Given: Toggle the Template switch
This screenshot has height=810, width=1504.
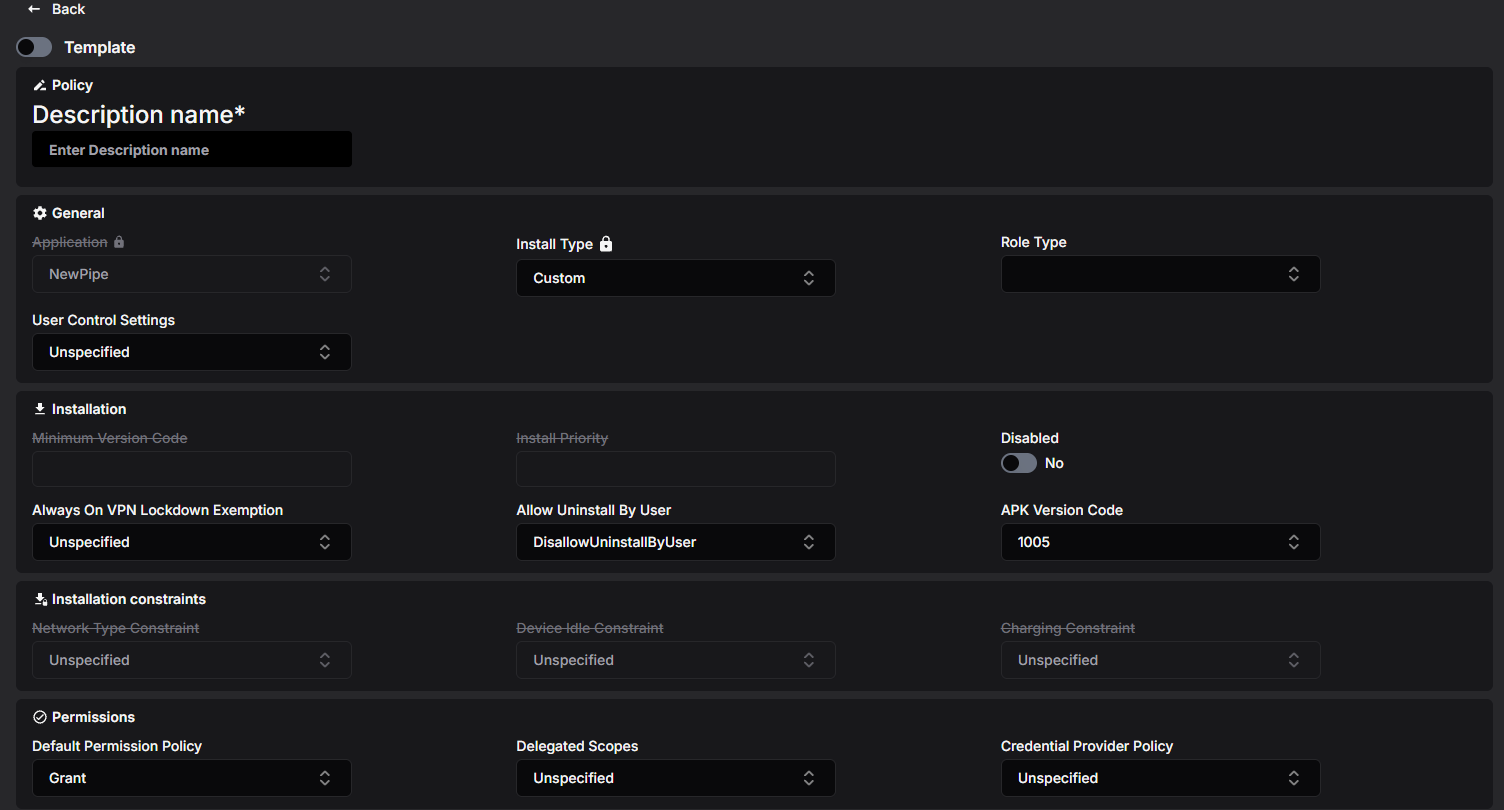Looking at the screenshot, I should pos(34,47).
